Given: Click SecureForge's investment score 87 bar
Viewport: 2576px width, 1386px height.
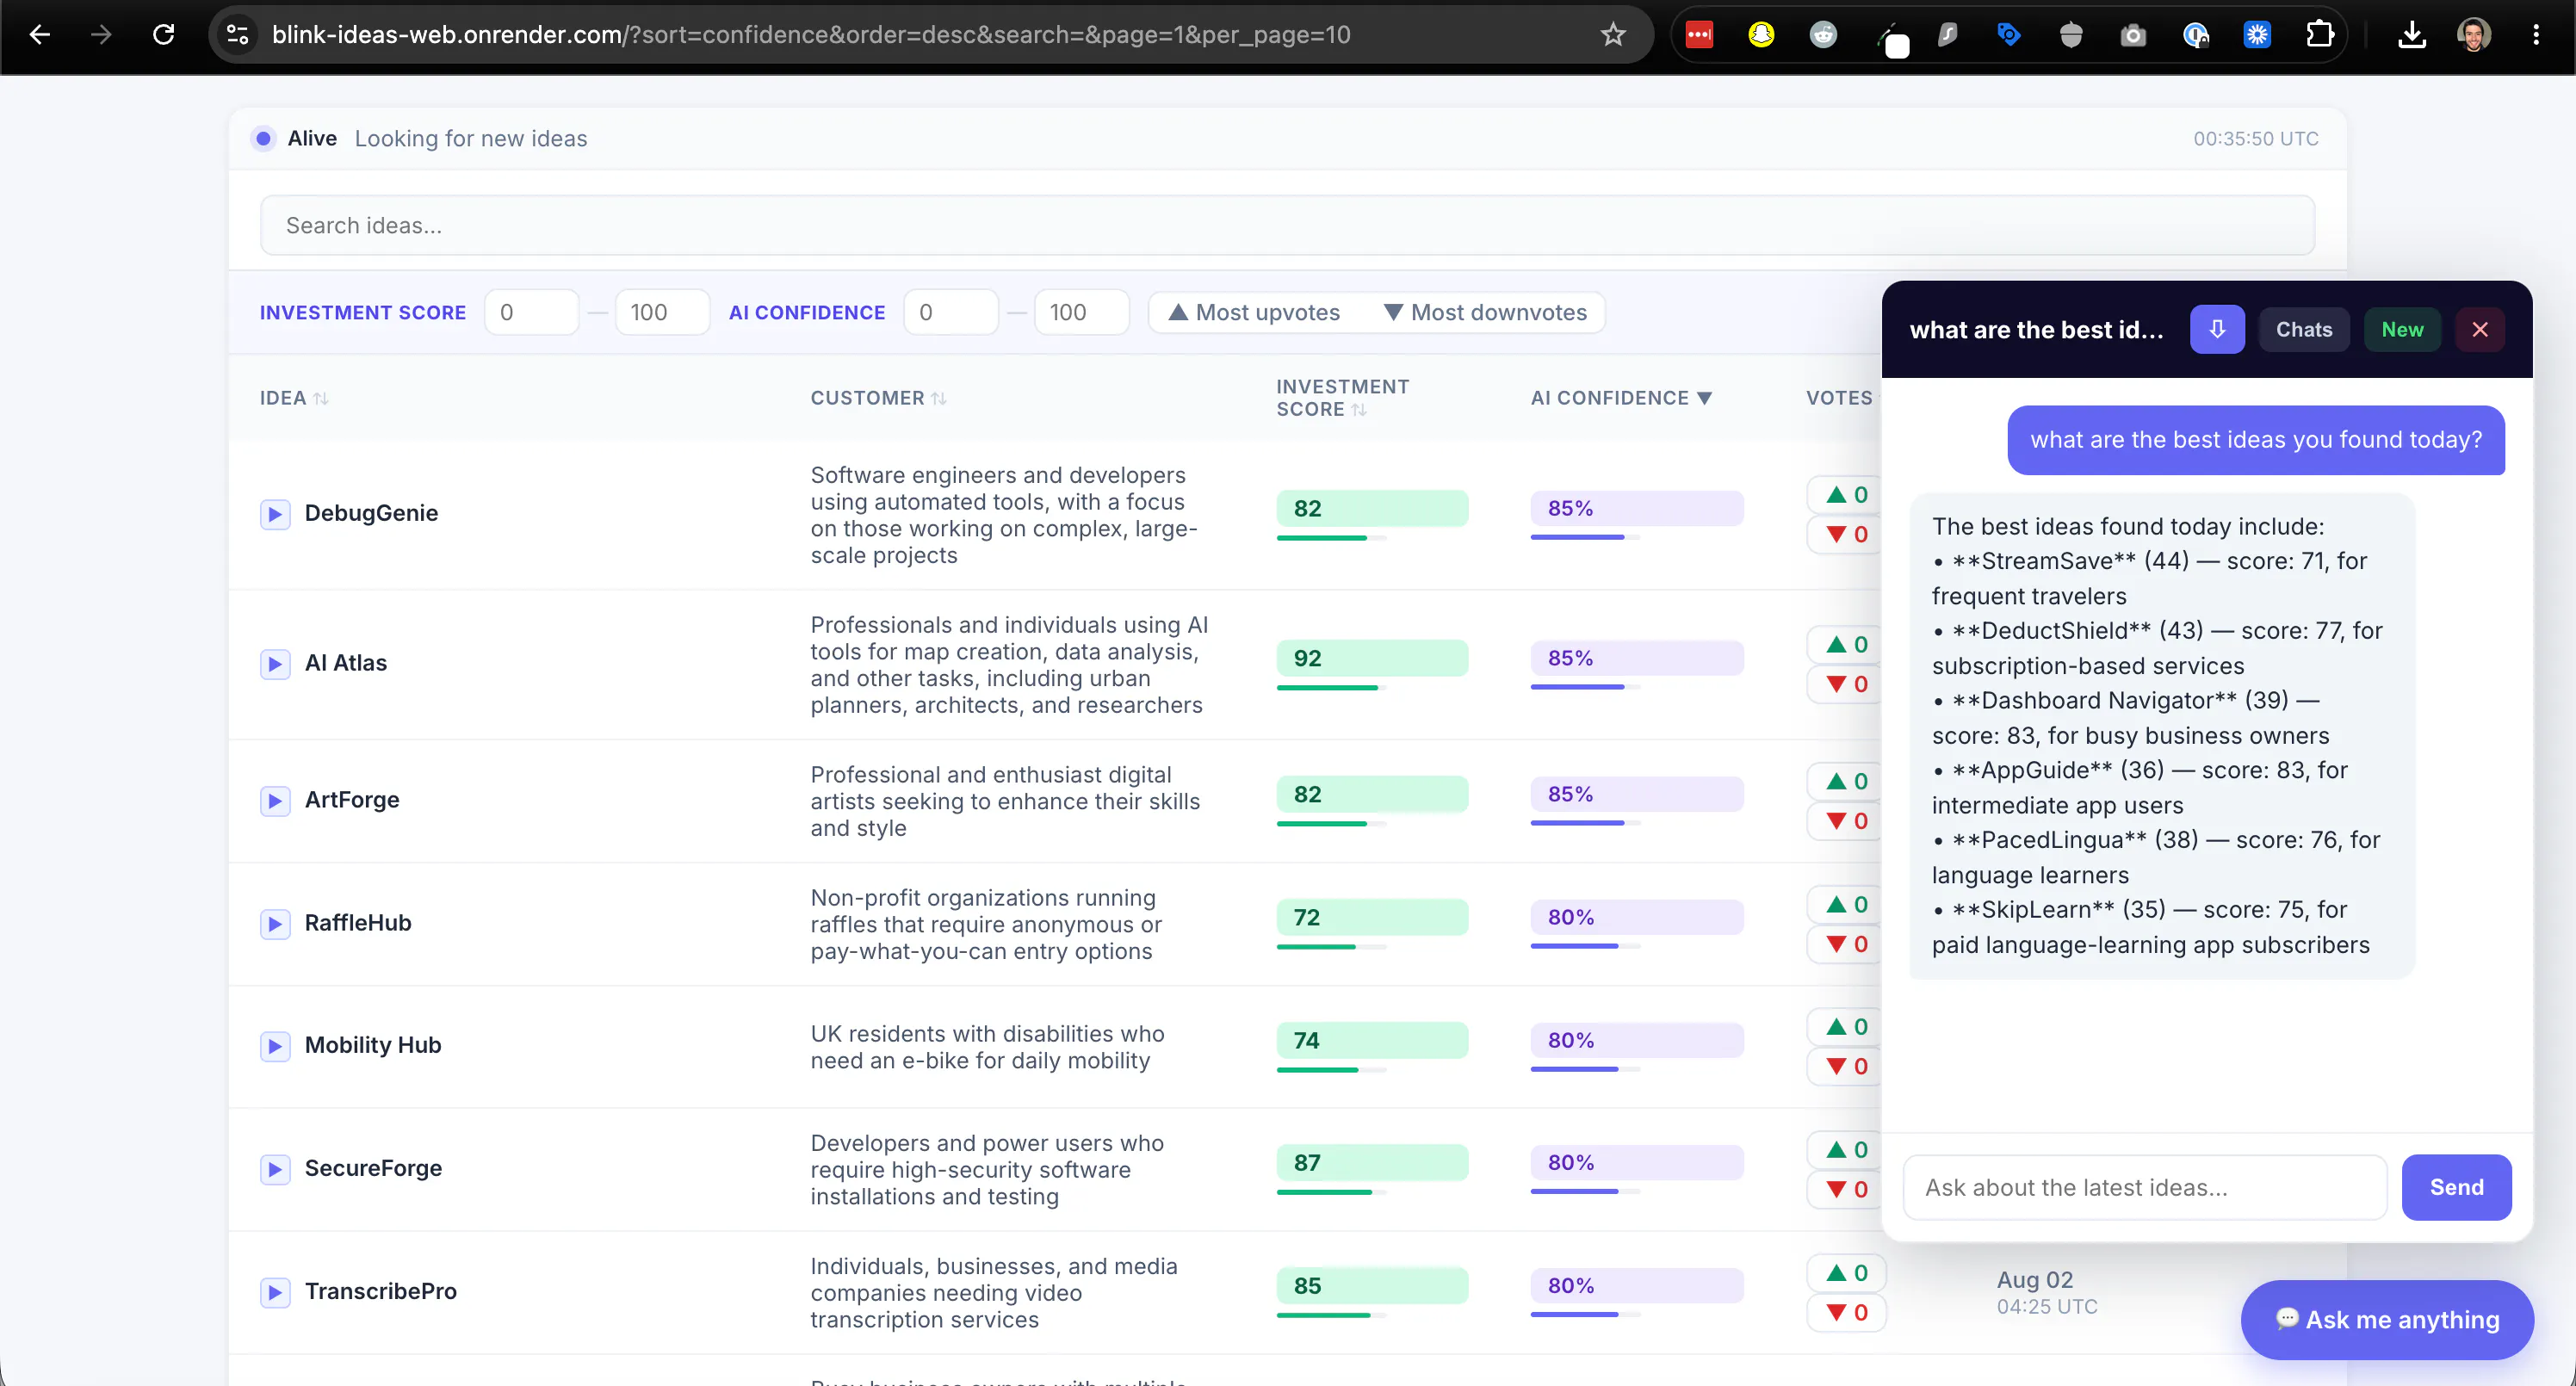Looking at the screenshot, I should (x=1372, y=1163).
